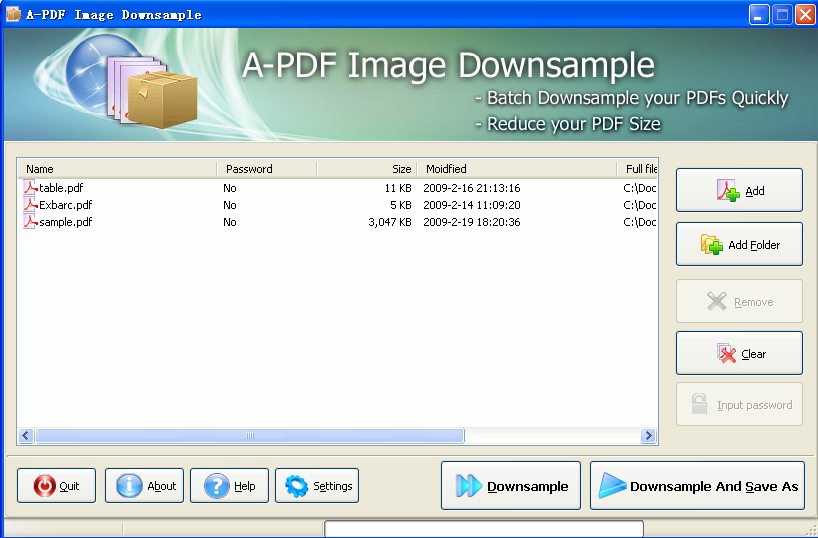Click the Add PDF button
This screenshot has width=818, height=538.
(739, 190)
